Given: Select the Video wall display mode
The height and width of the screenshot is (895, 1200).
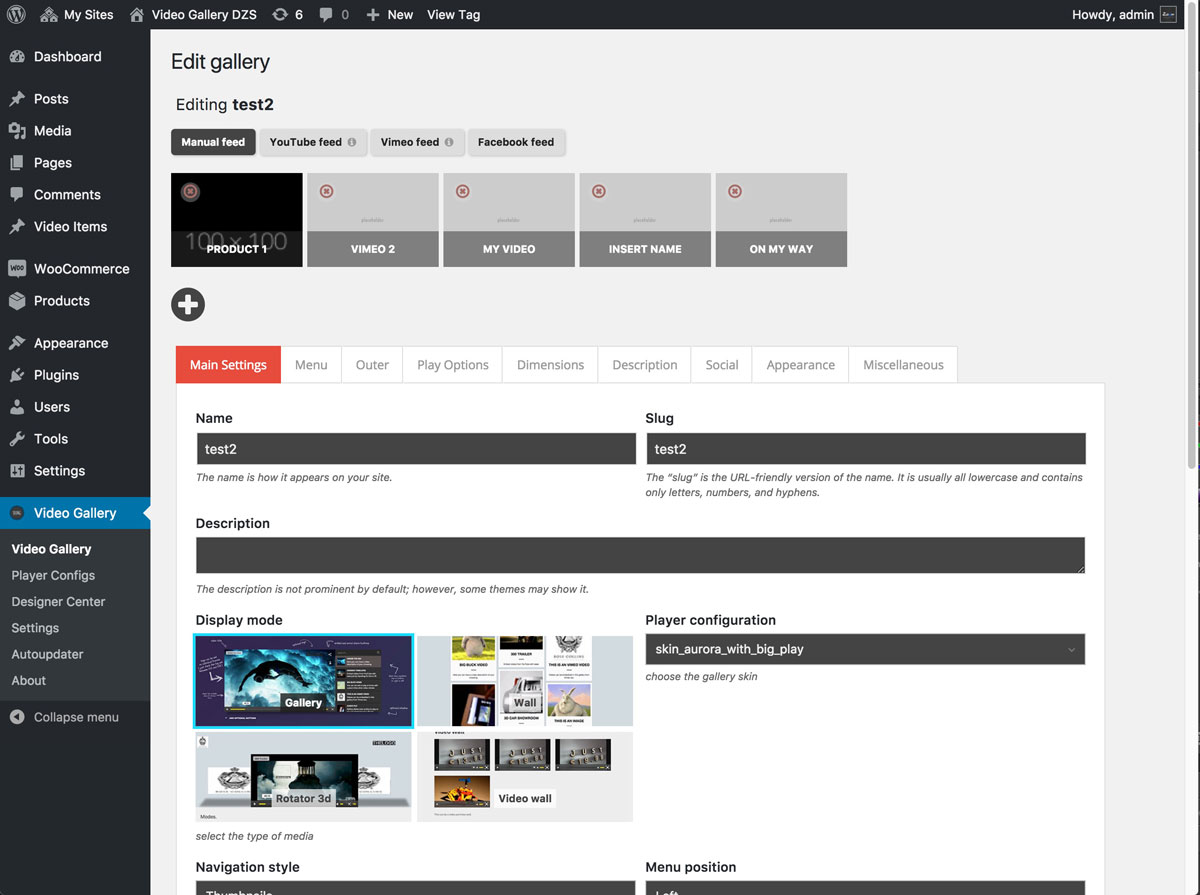Looking at the screenshot, I should [525, 776].
